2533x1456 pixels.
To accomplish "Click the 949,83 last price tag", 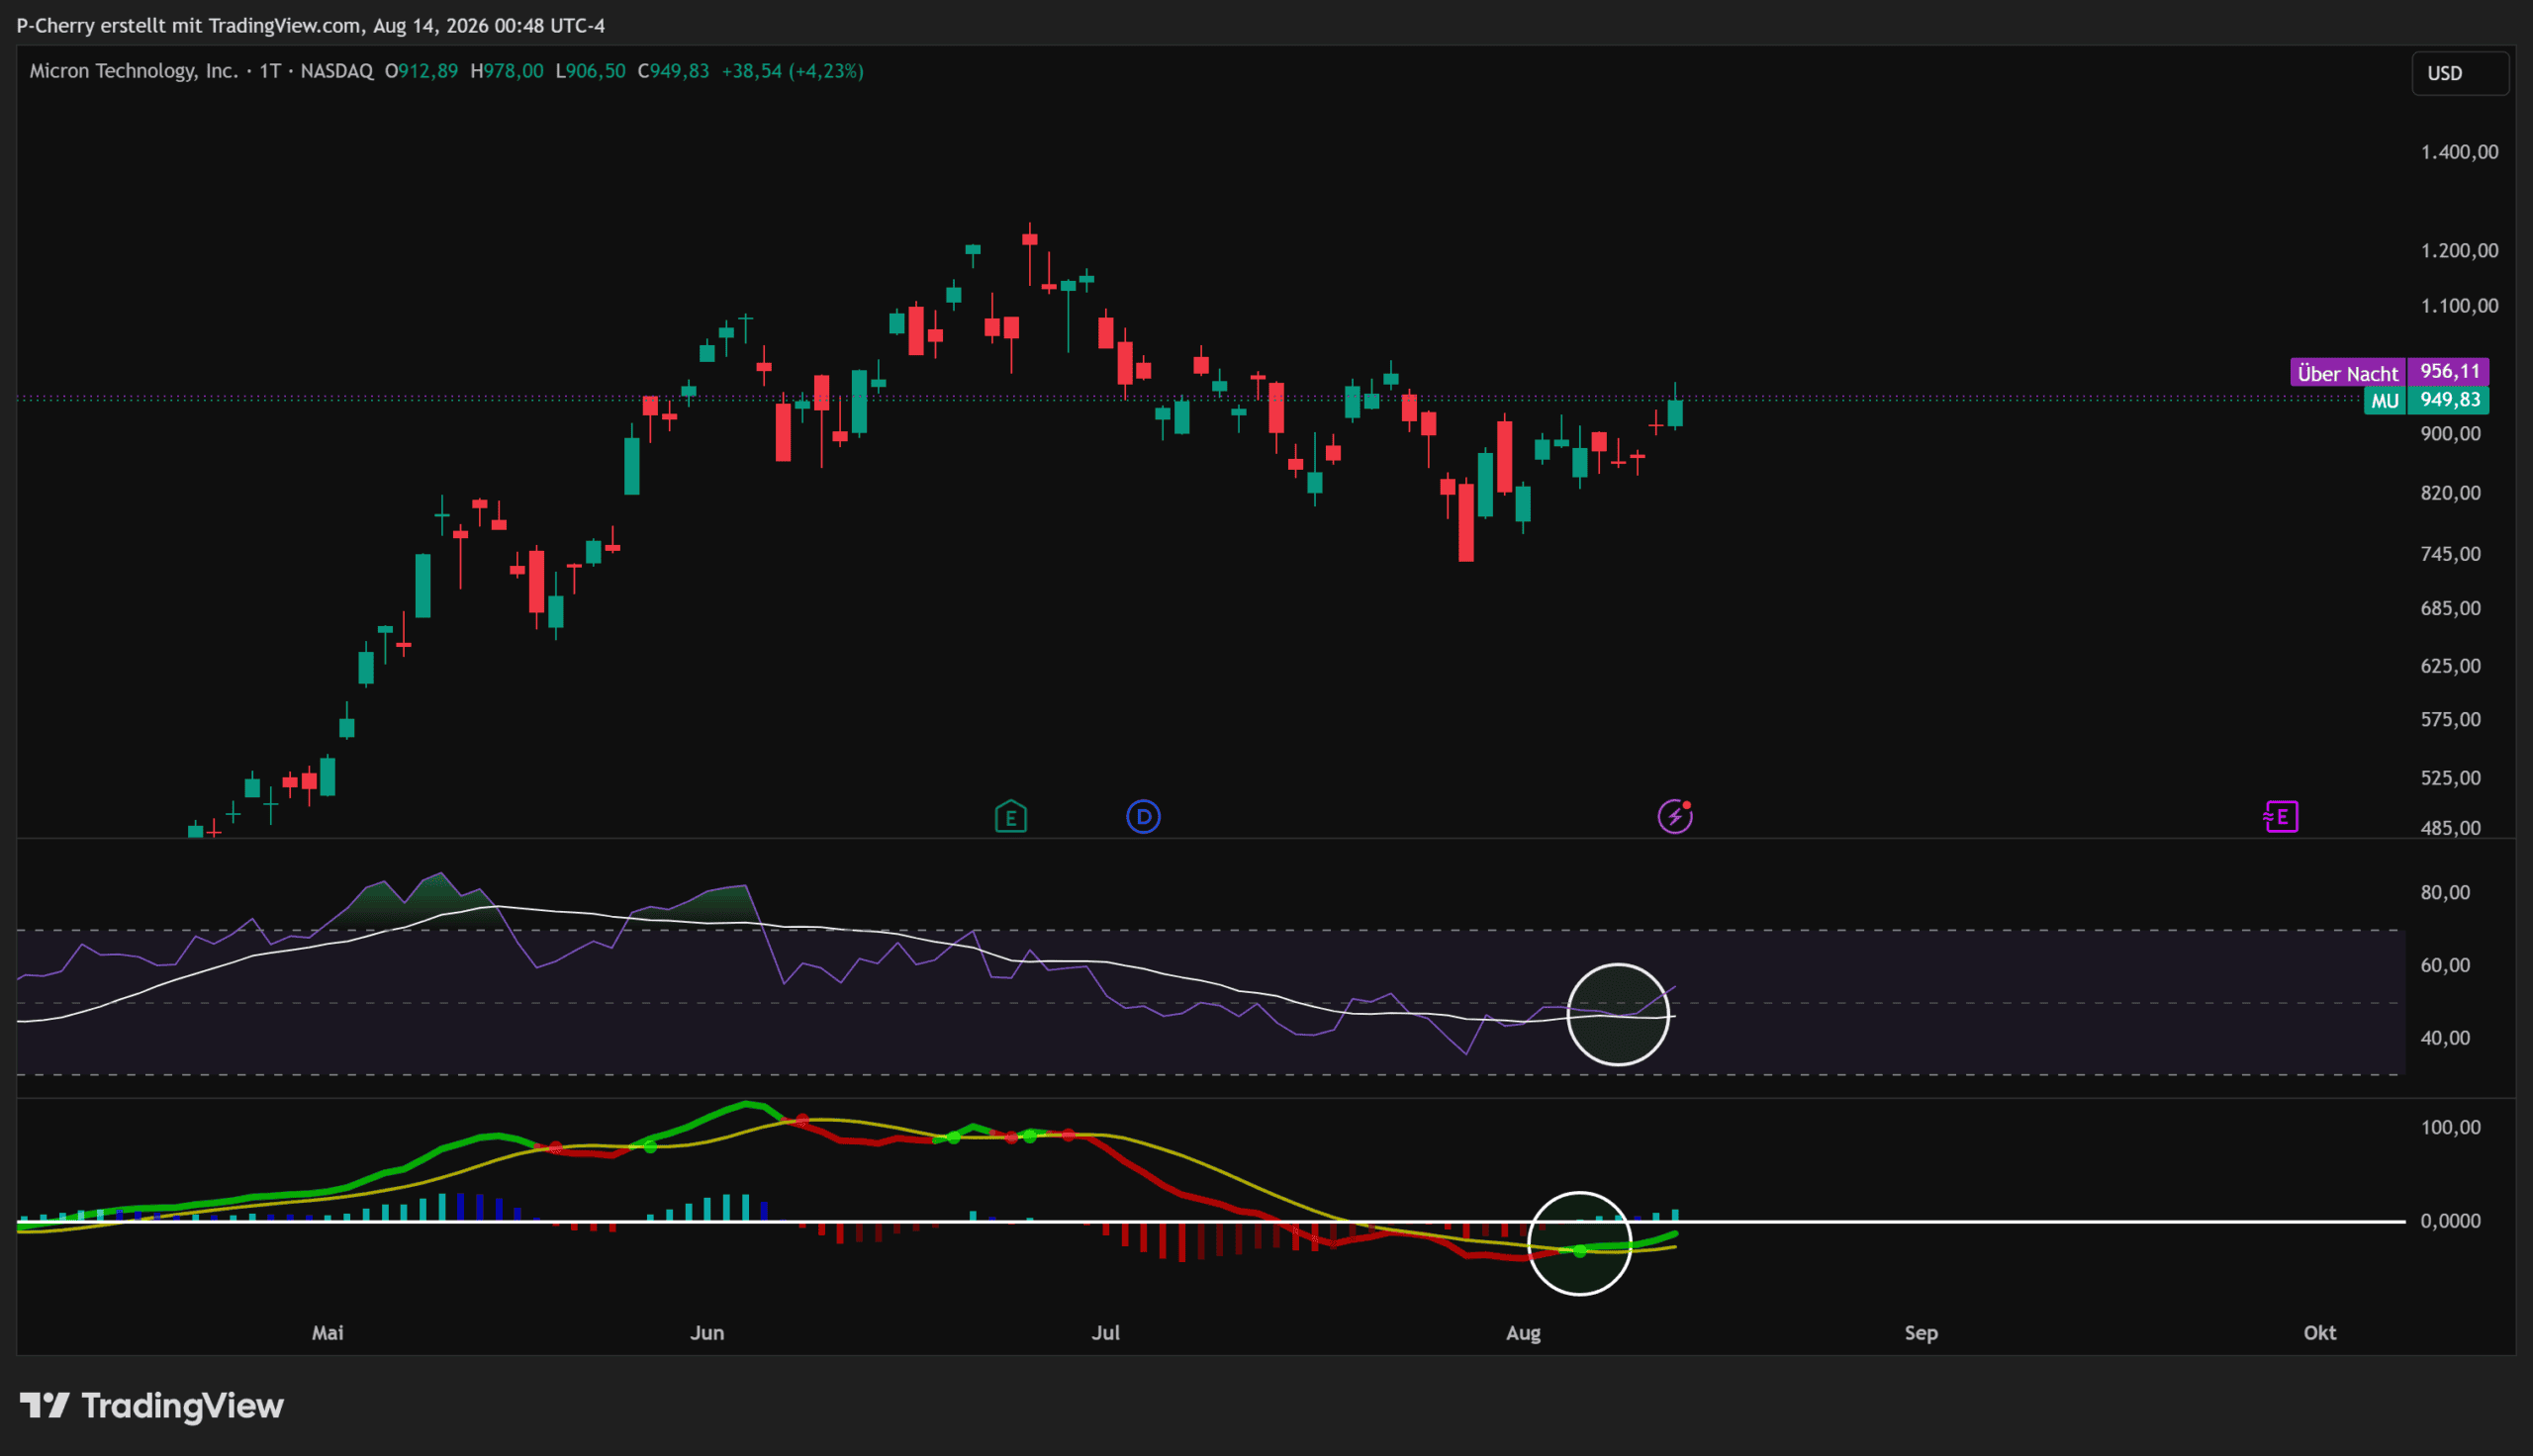I will (2448, 400).
